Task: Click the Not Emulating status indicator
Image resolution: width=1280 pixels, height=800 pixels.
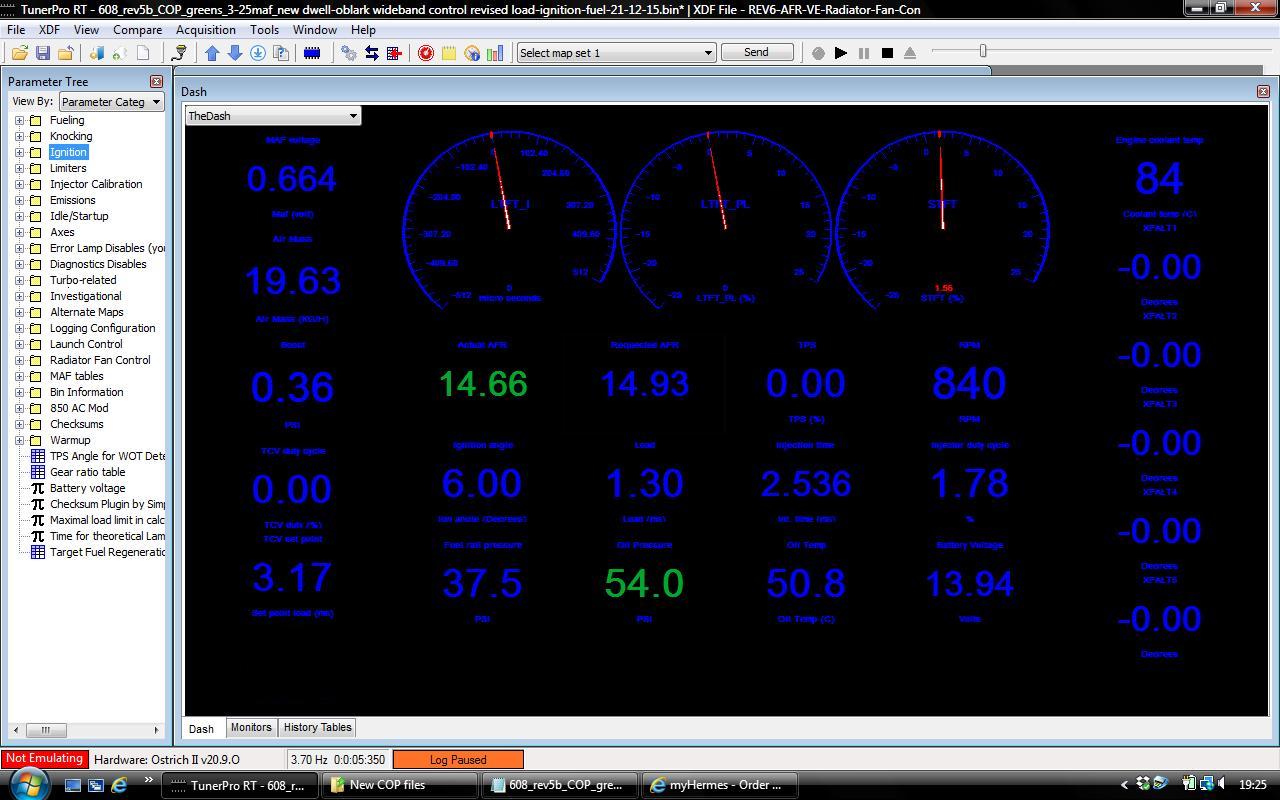Action: pyautogui.click(x=44, y=759)
